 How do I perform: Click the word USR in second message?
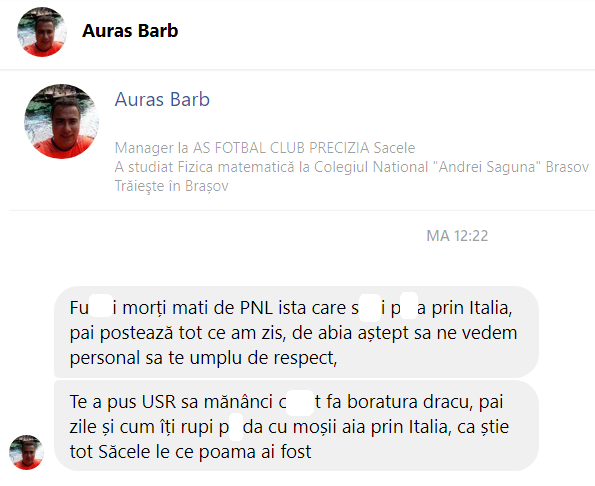pos(159,402)
